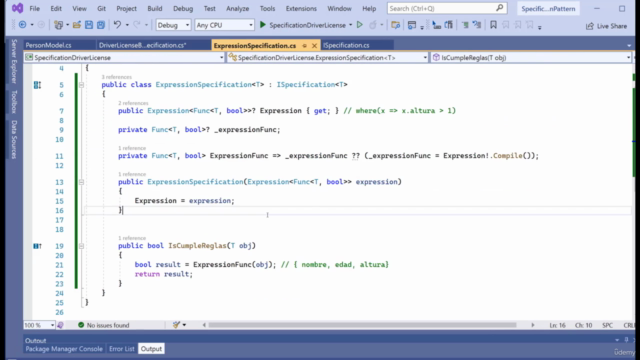
Task: Open the Build menu
Action: [155, 8]
